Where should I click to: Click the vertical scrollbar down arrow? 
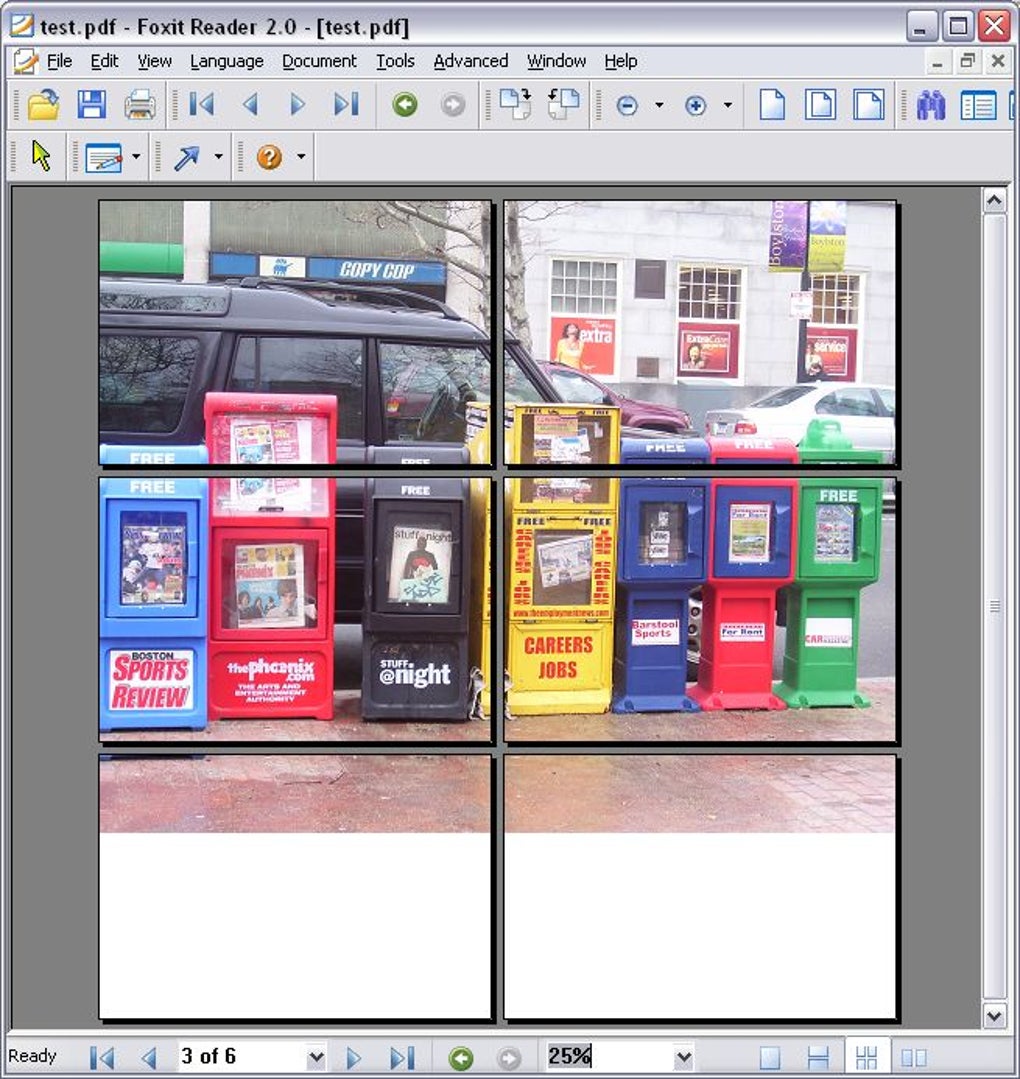(994, 1015)
